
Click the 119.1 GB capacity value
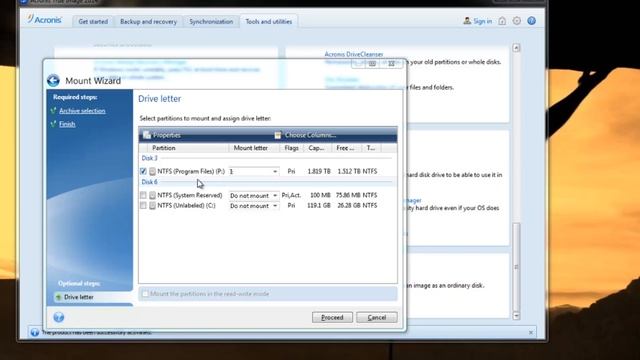[319, 205]
